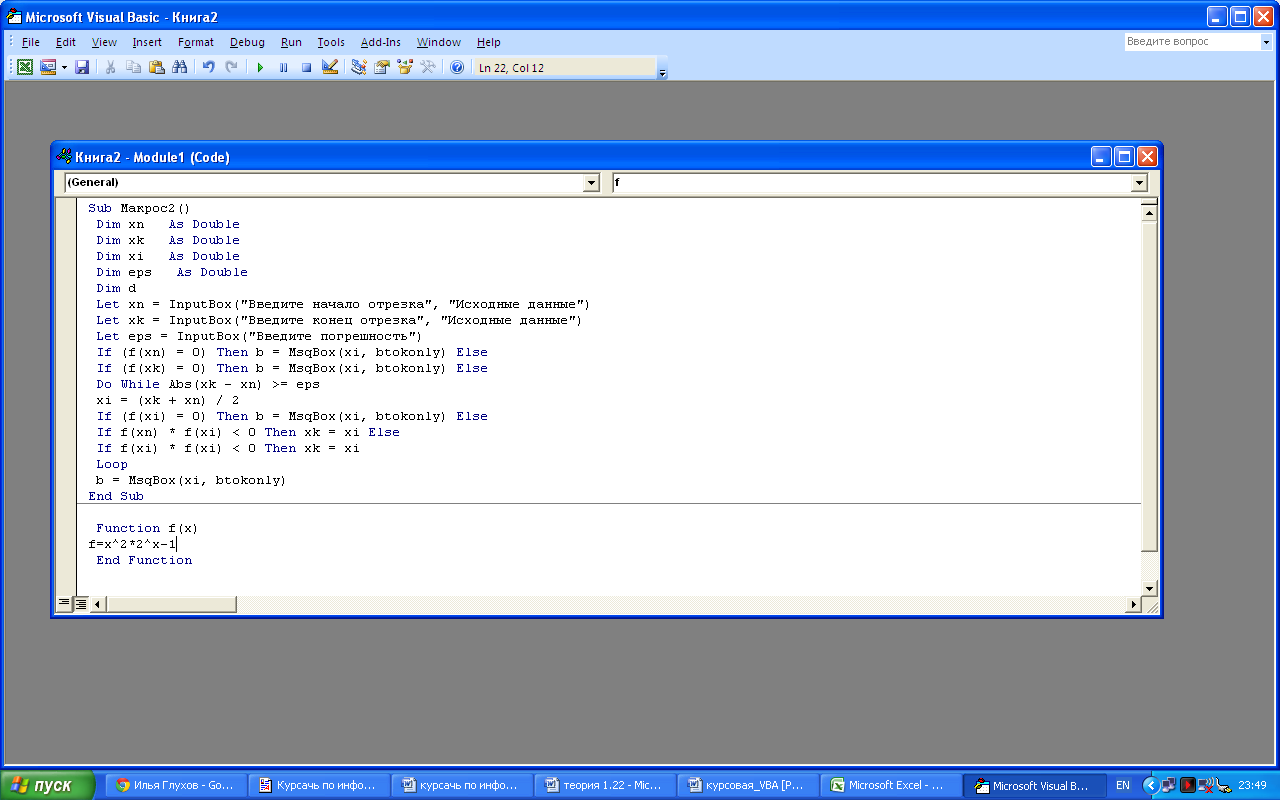Screen dimensions: 1280x800
Task: Click the 'End Function' line
Action: pos(144,560)
